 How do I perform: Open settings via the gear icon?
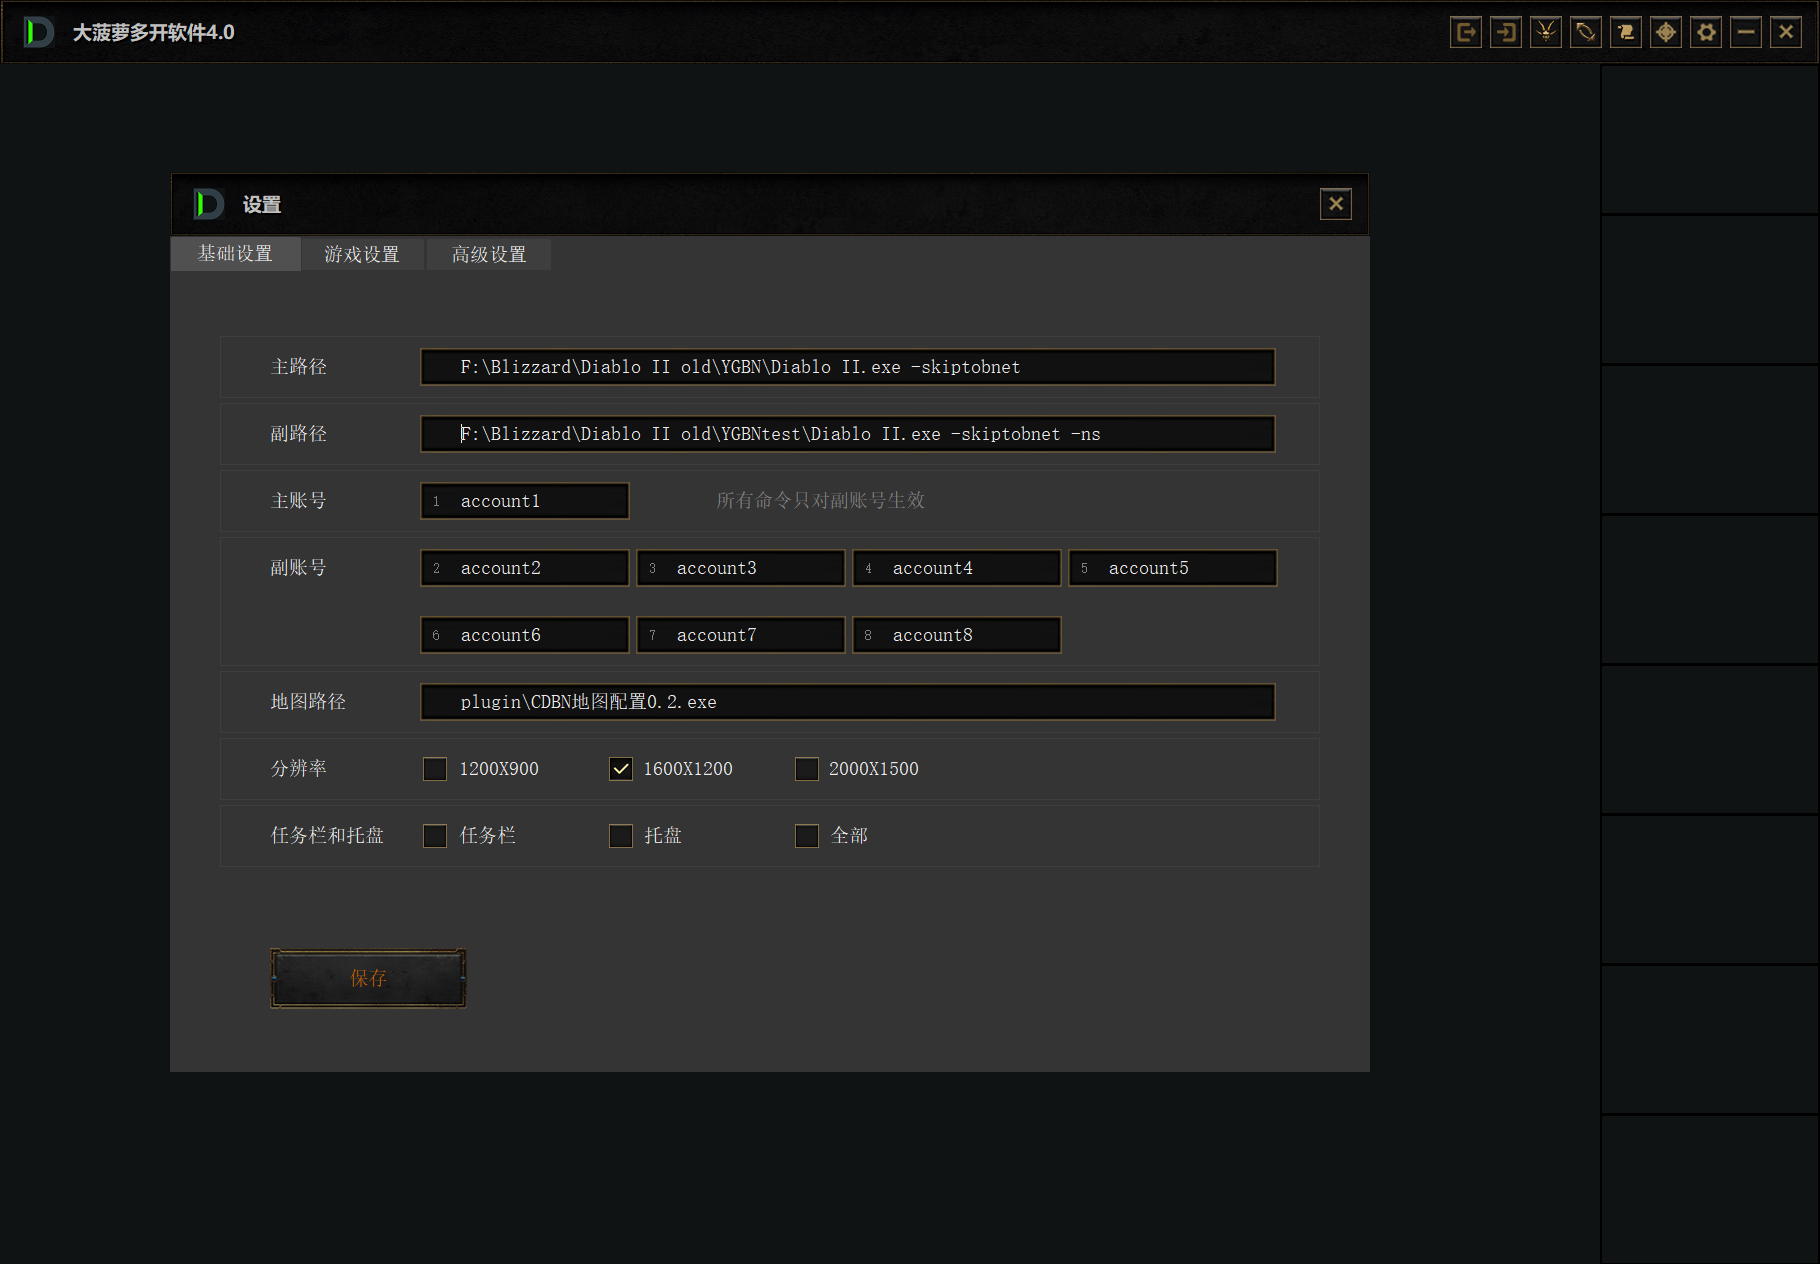[1706, 32]
